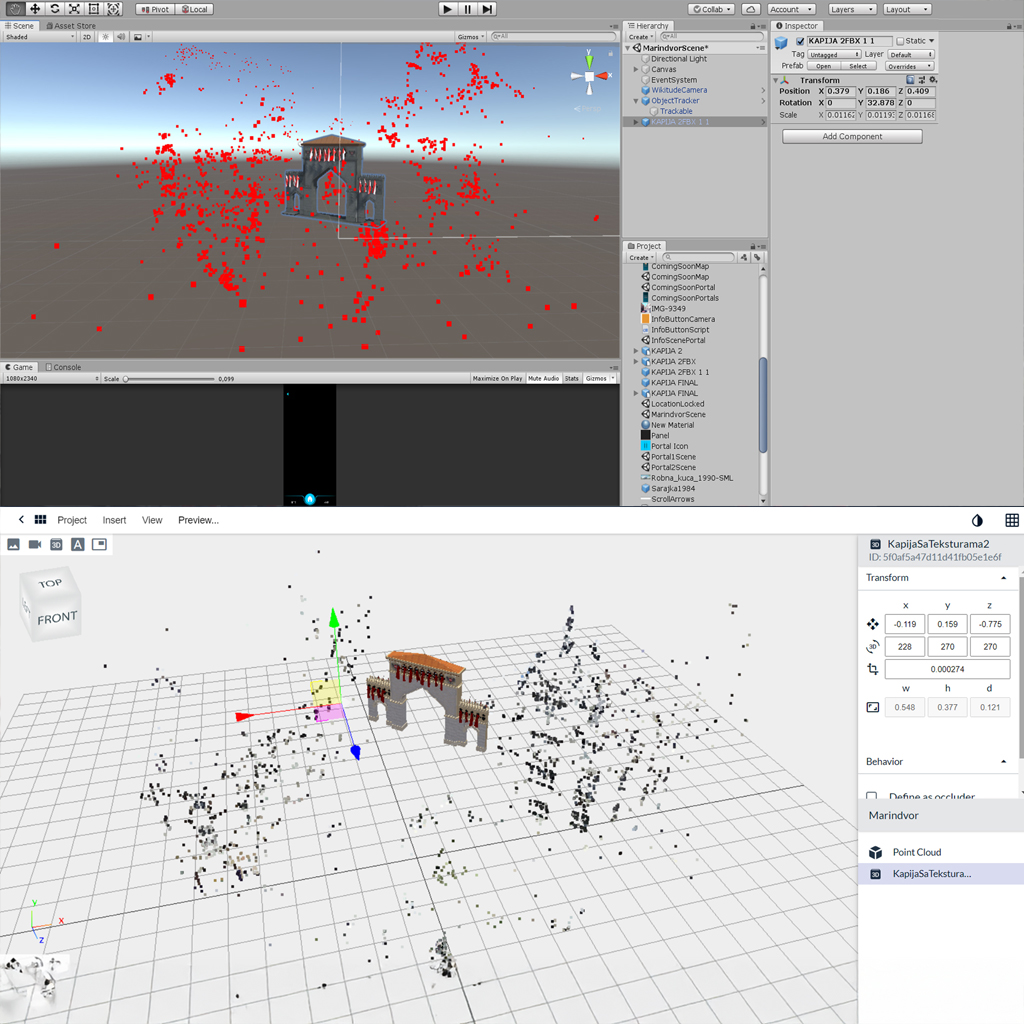This screenshot has width=1024, height=1024.
Task: Click the Play button
Action: 447,9
